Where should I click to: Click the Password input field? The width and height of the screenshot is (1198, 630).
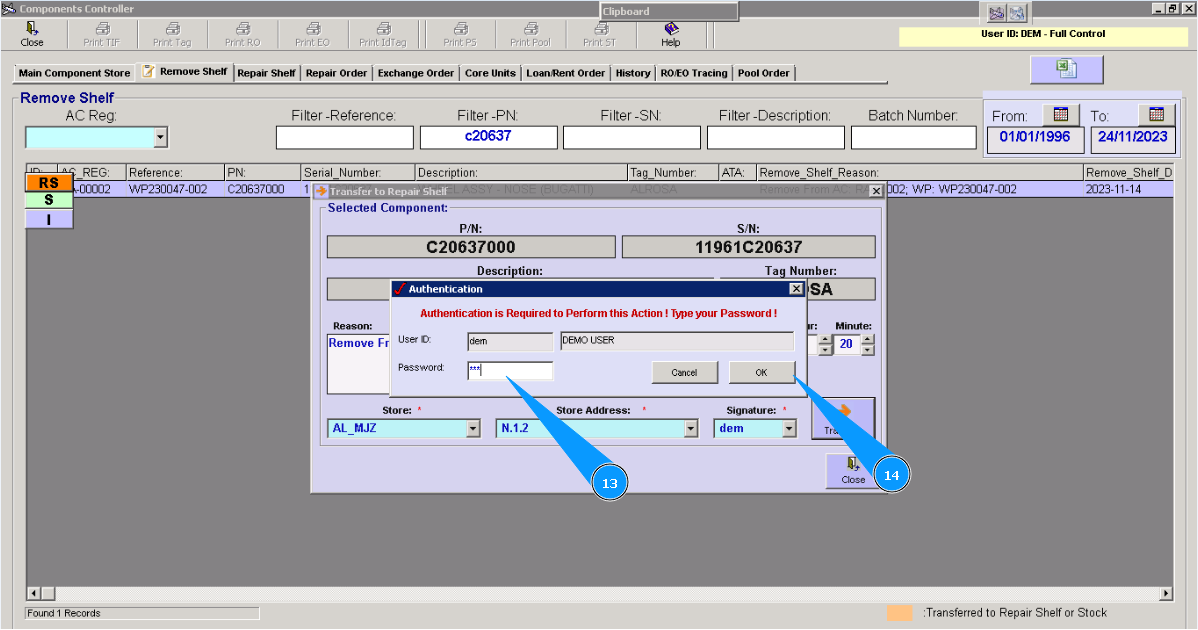510,370
